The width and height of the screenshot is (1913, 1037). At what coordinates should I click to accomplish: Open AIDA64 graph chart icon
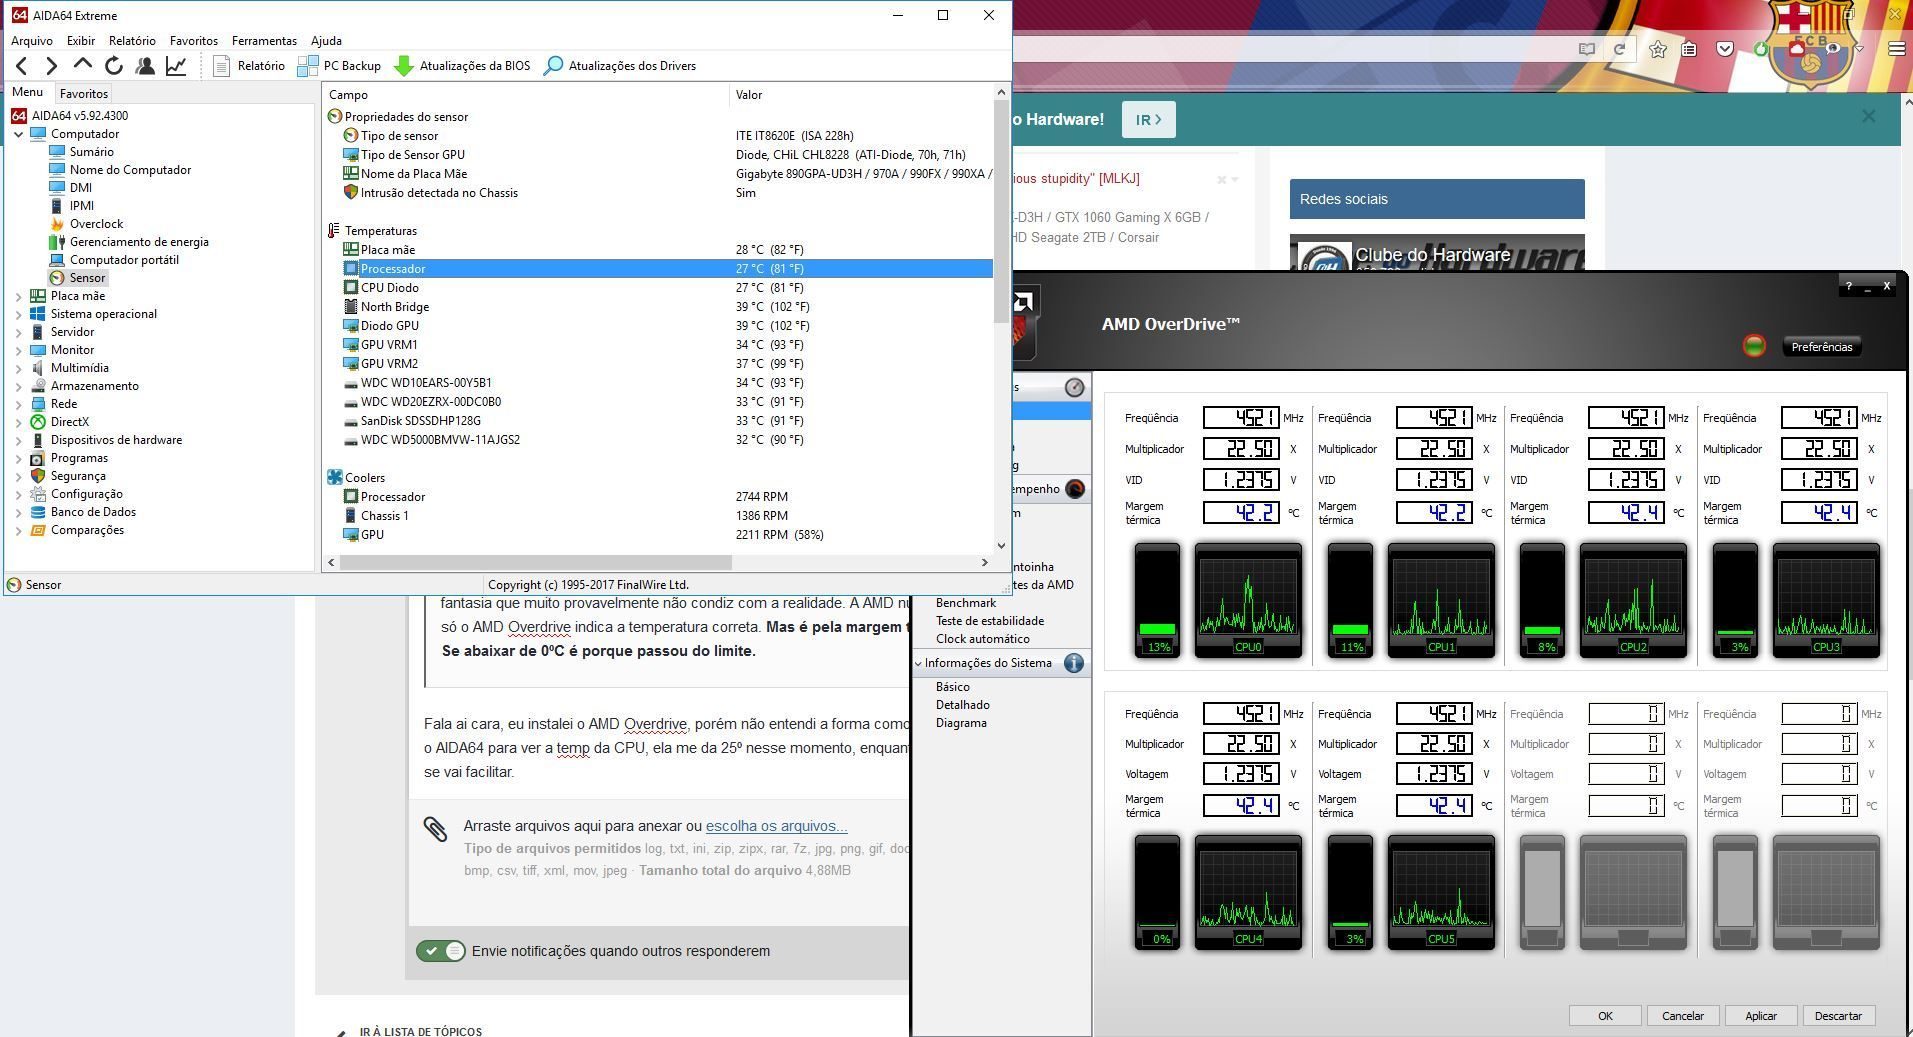pos(176,66)
